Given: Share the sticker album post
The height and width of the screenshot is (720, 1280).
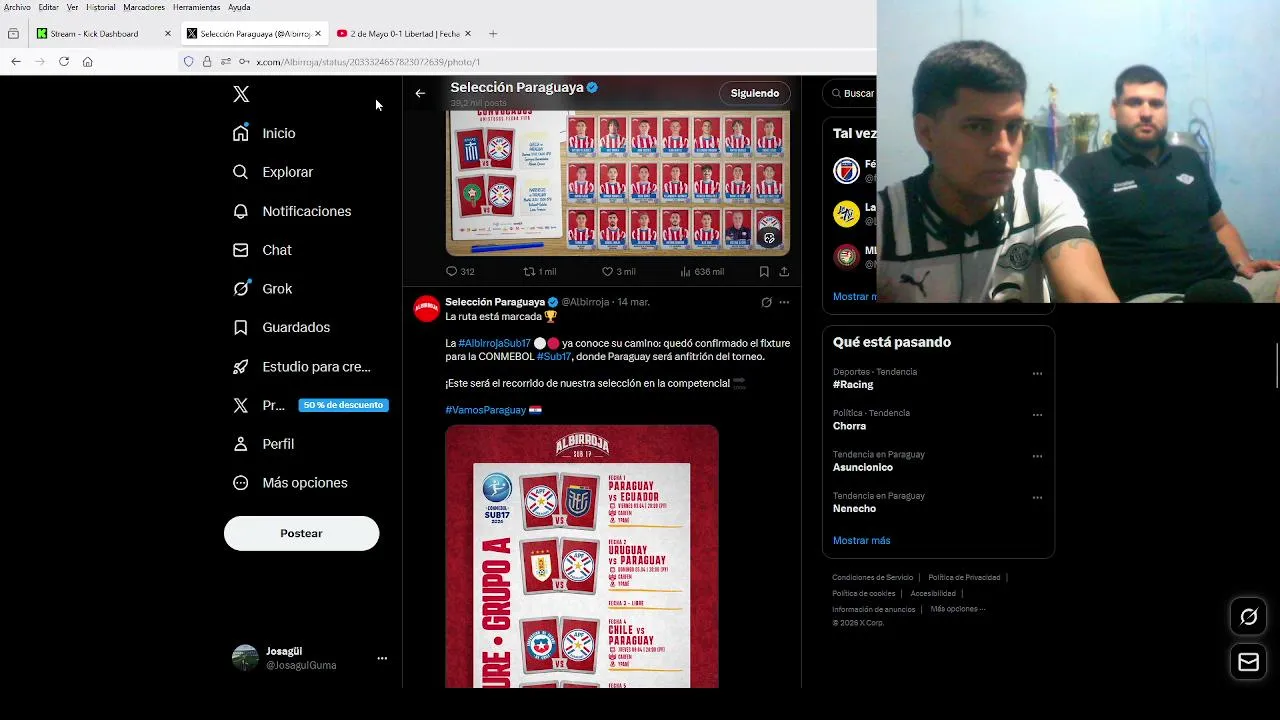Looking at the screenshot, I should tap(784, 271).
